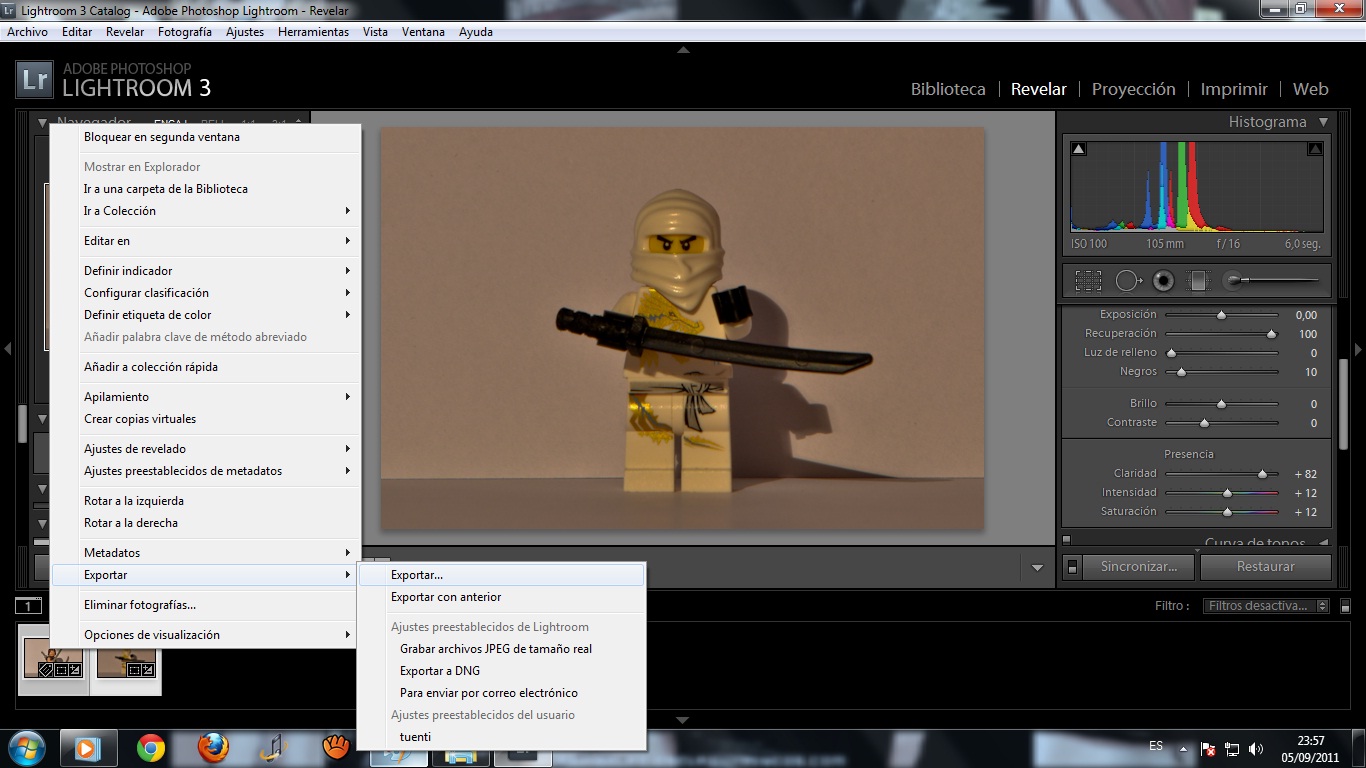Click develop adjustments badge on second filmstrip thumbnail
1366x768 pixels.
148,669
